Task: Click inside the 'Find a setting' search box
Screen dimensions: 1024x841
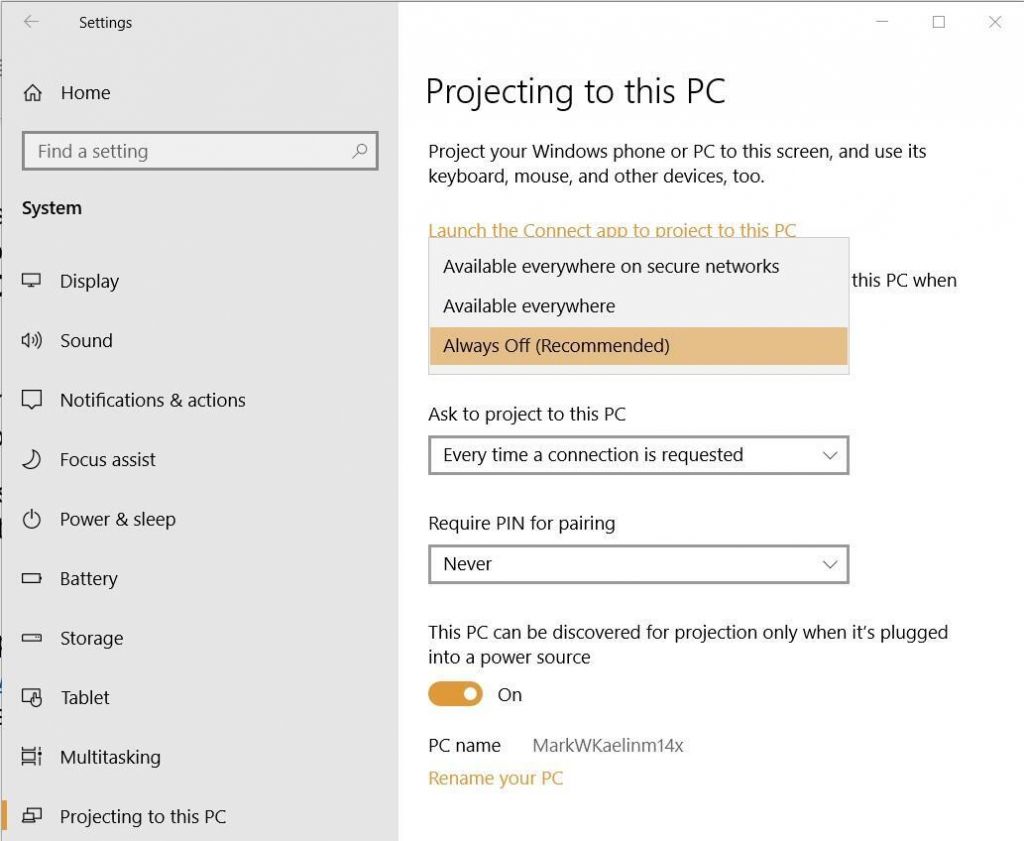Action: click(x=200, y=151)
